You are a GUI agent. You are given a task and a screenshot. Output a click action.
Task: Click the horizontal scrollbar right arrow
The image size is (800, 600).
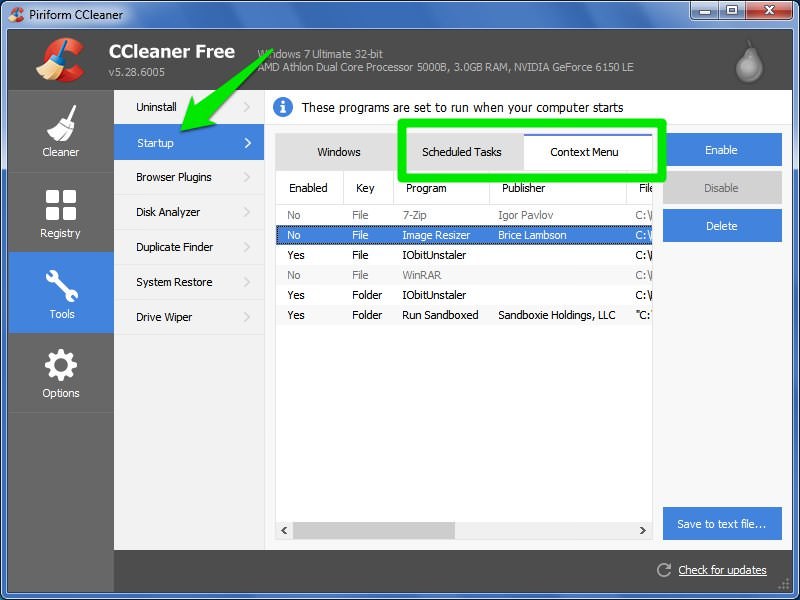(x=644, y=530)
